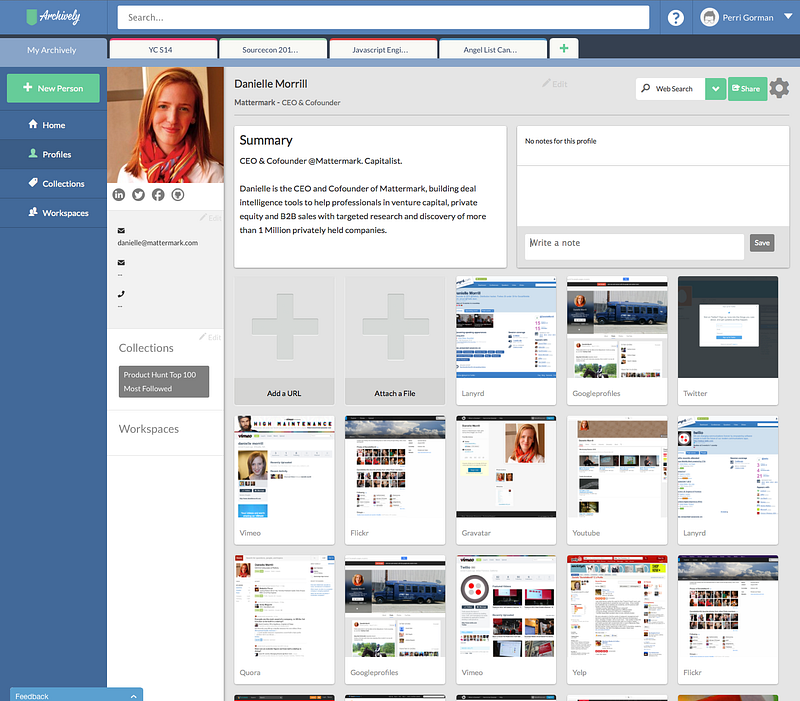
Task: Open the Angel List Can... tab
Action: tap(493, 49)
